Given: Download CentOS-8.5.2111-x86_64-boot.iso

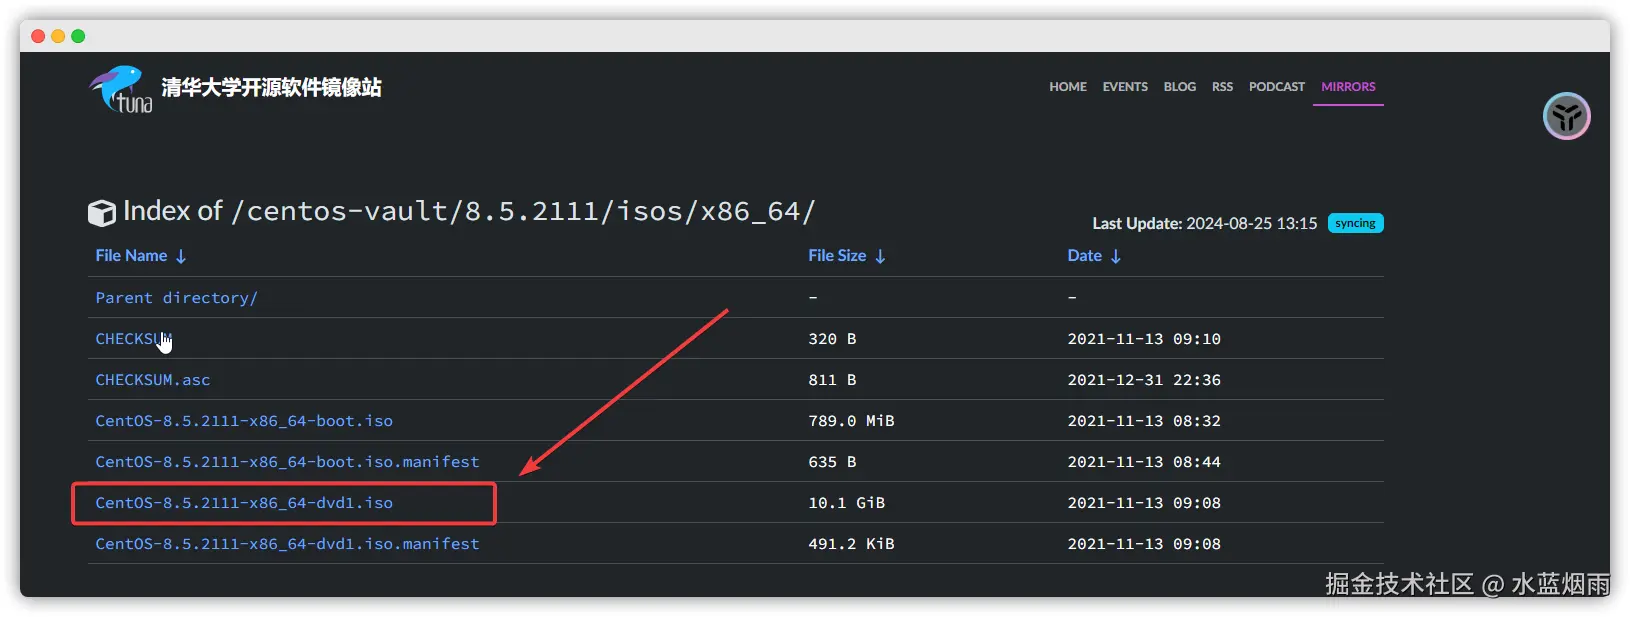Looking at the screenshot, I should click(x=244, y=421).
